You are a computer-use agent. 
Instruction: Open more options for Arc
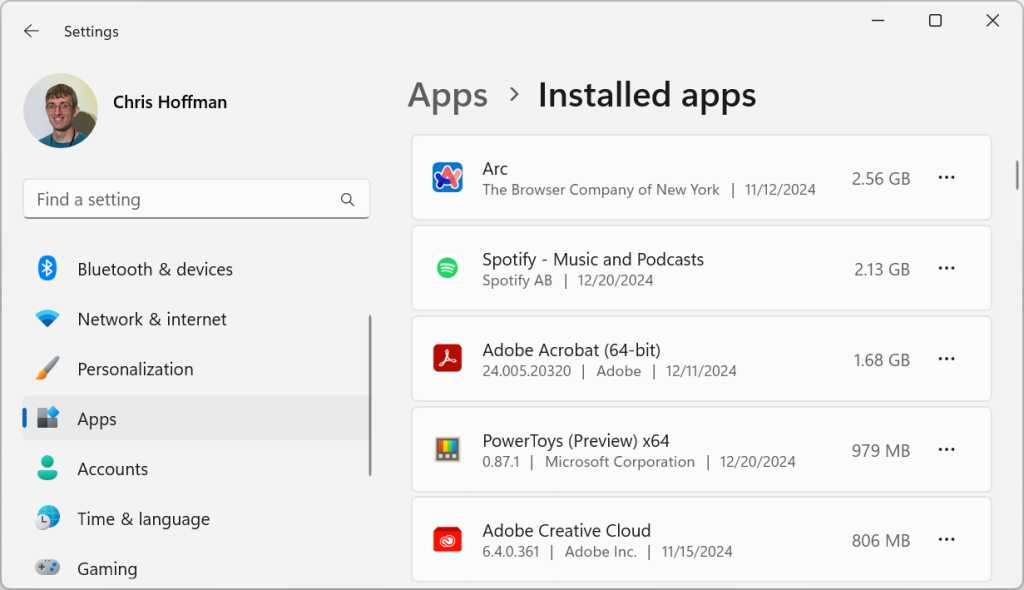click(x=946, y=177)
